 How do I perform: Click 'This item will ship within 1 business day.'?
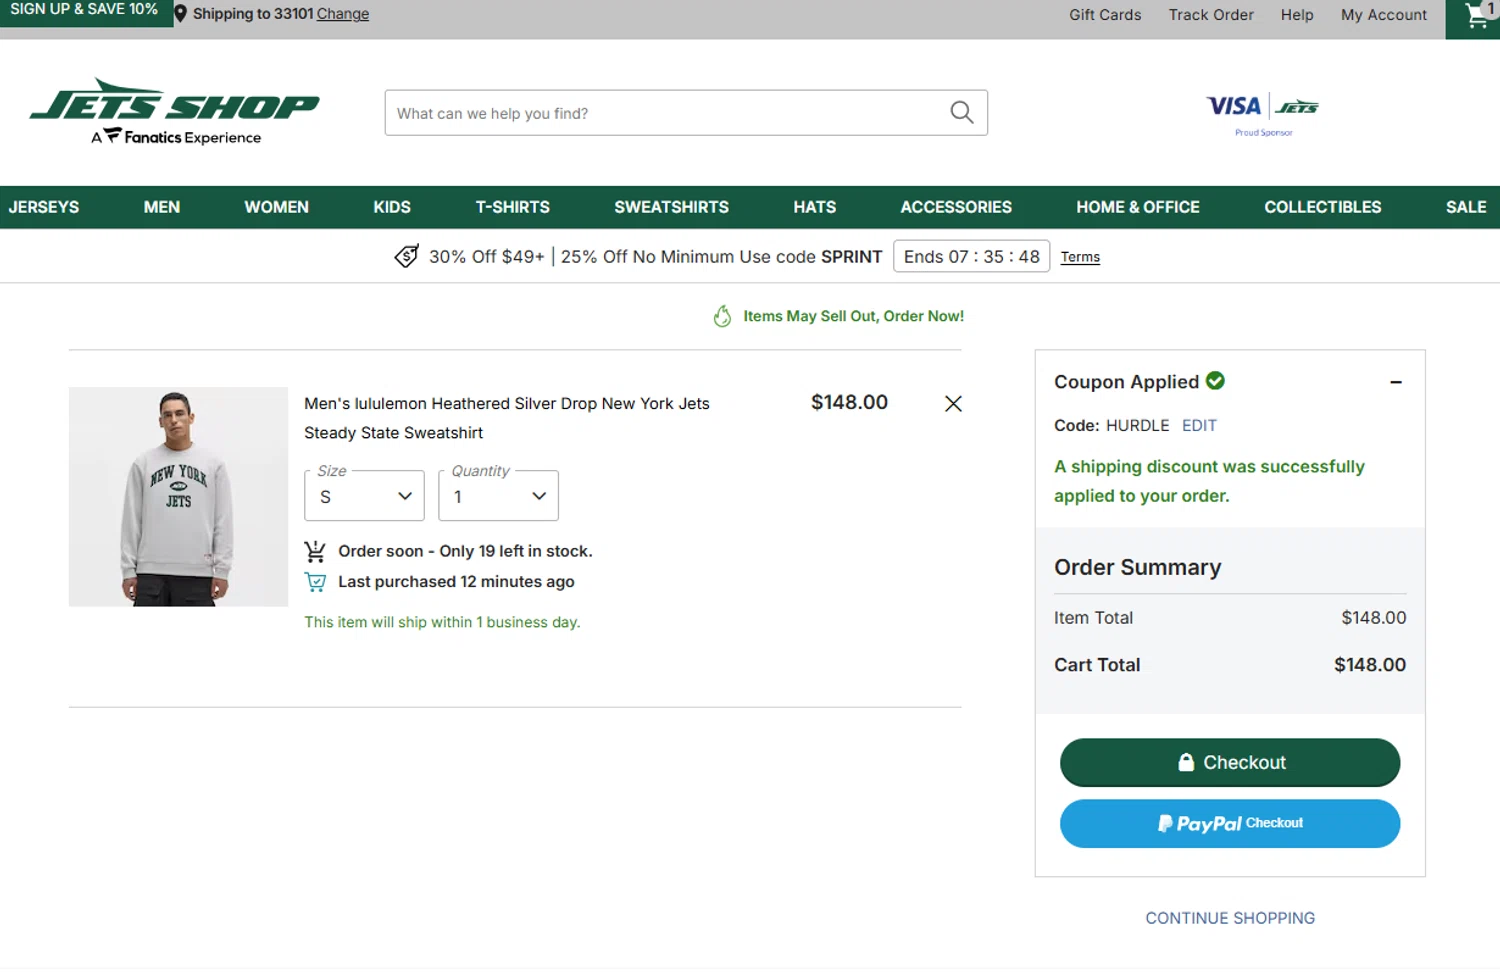442,622
